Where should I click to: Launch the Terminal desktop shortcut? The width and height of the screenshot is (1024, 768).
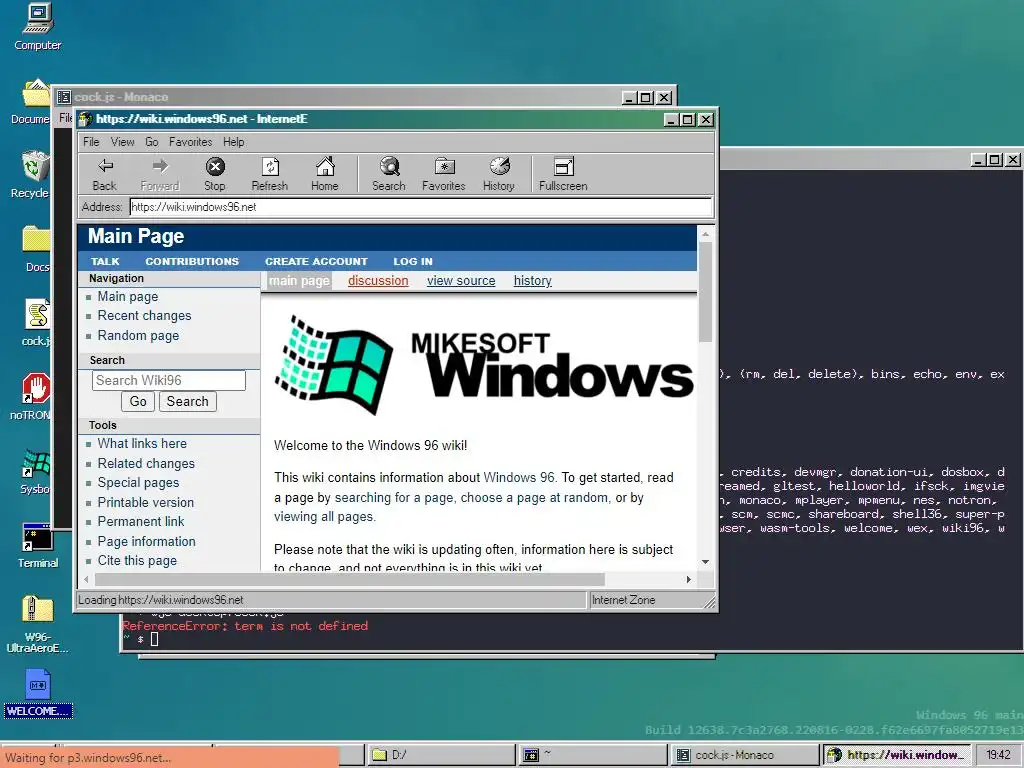tap(37, 545)
